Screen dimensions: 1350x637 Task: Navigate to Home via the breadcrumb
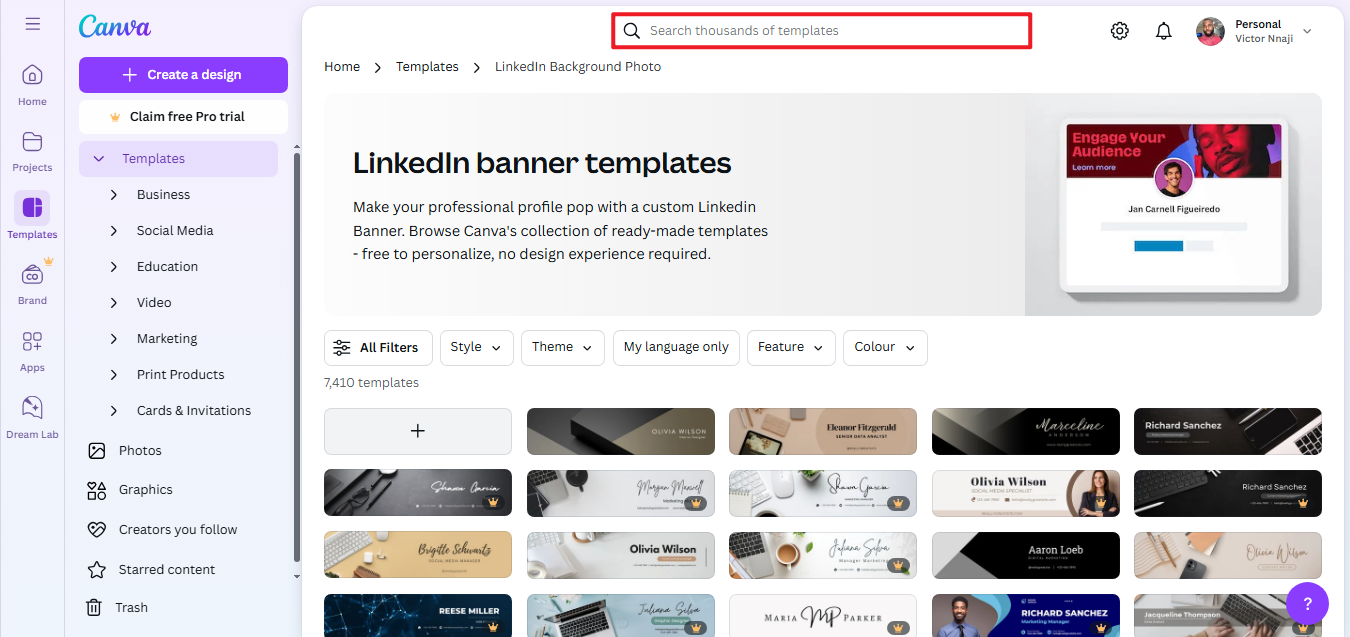[x=342, y=66]
